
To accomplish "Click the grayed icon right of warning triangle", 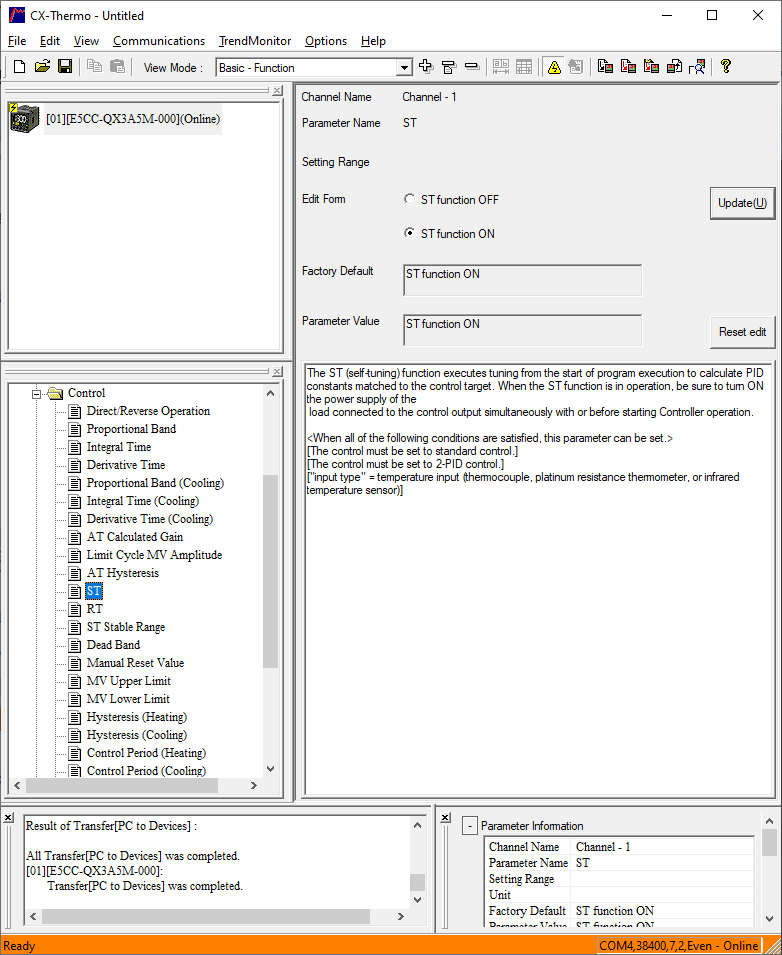I will point(576,67).
